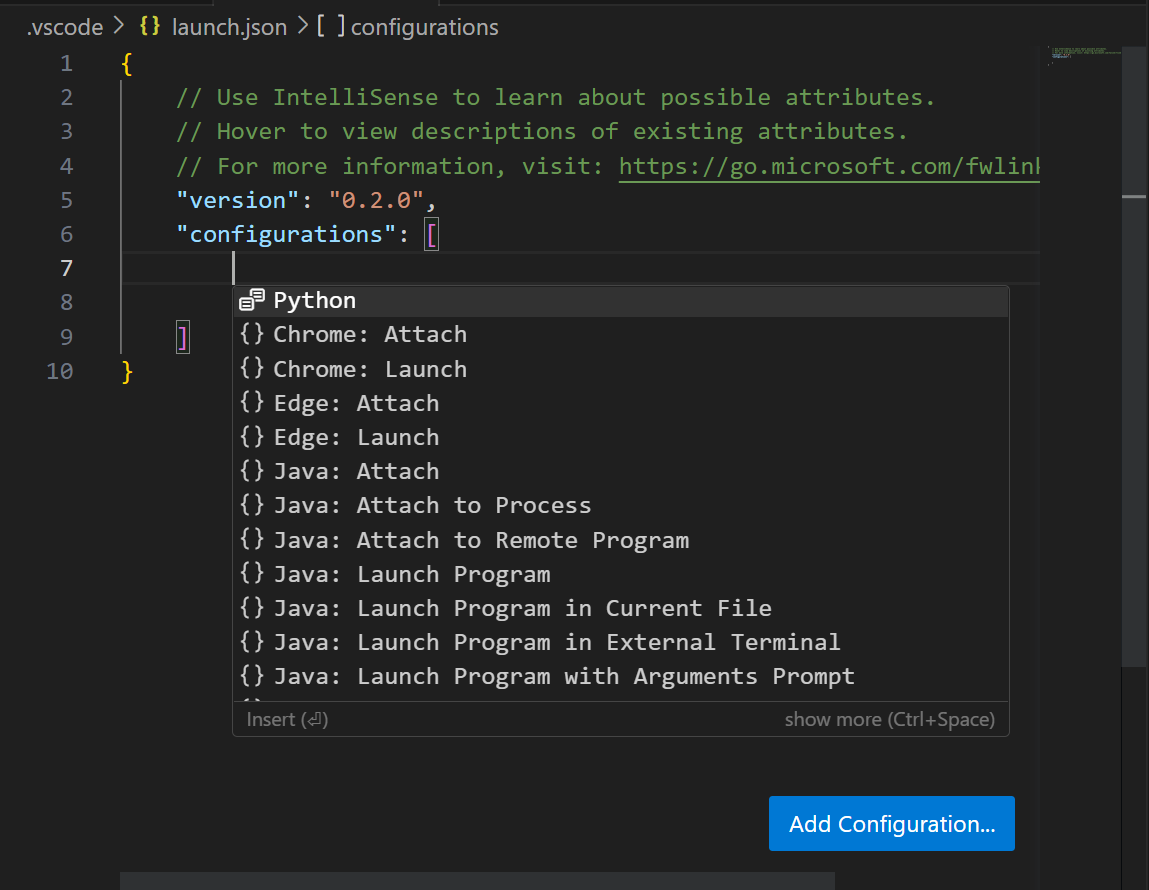Click braces icon beside Java: Attach to Process
Screen dimensions: 1149x890
(252, 505)
